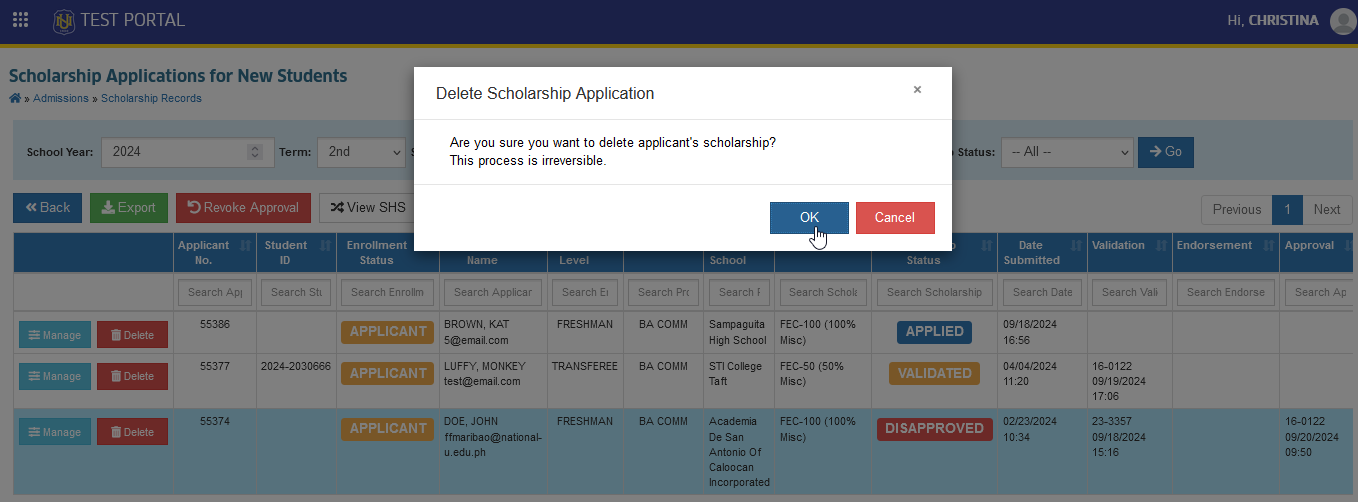Sort by Applicant No. column

click(213, 252)
